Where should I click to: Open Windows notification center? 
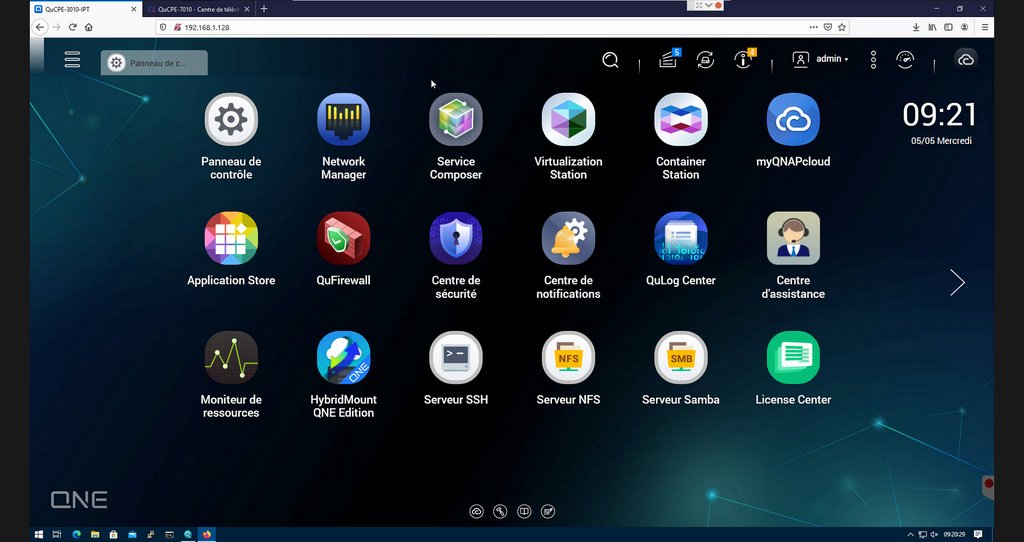[978, 534]
